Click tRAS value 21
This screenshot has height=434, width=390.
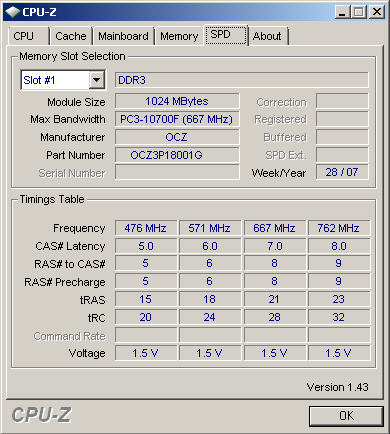[x=274, y=299]
